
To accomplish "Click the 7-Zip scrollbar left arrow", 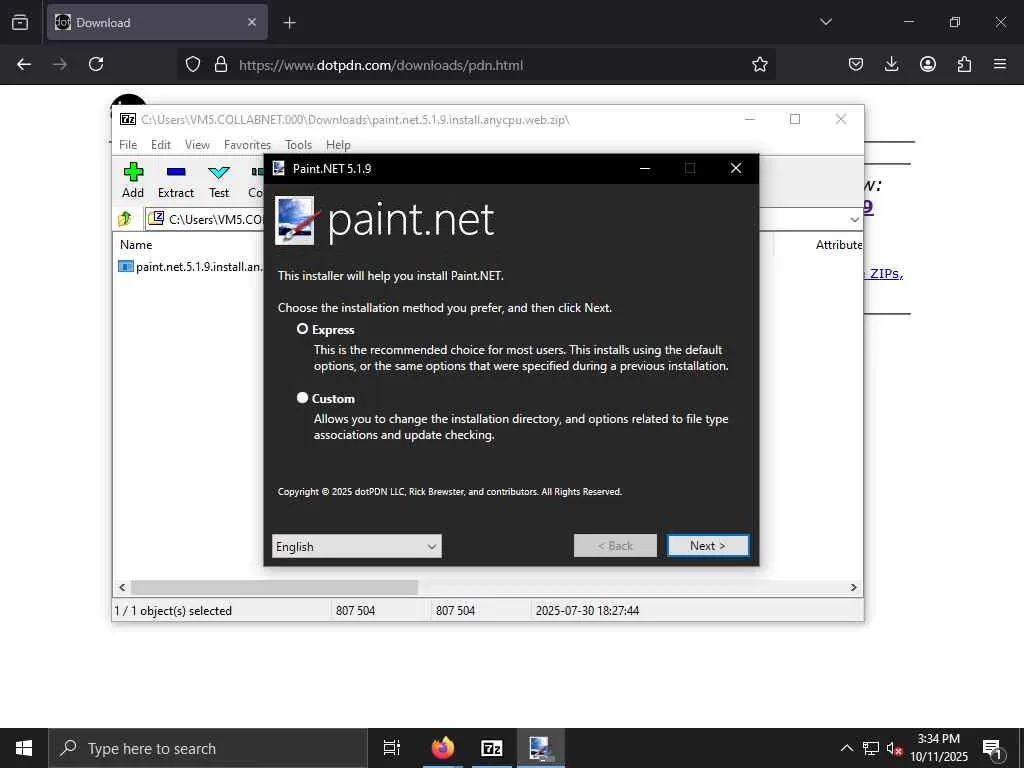I will click(122, 587).
